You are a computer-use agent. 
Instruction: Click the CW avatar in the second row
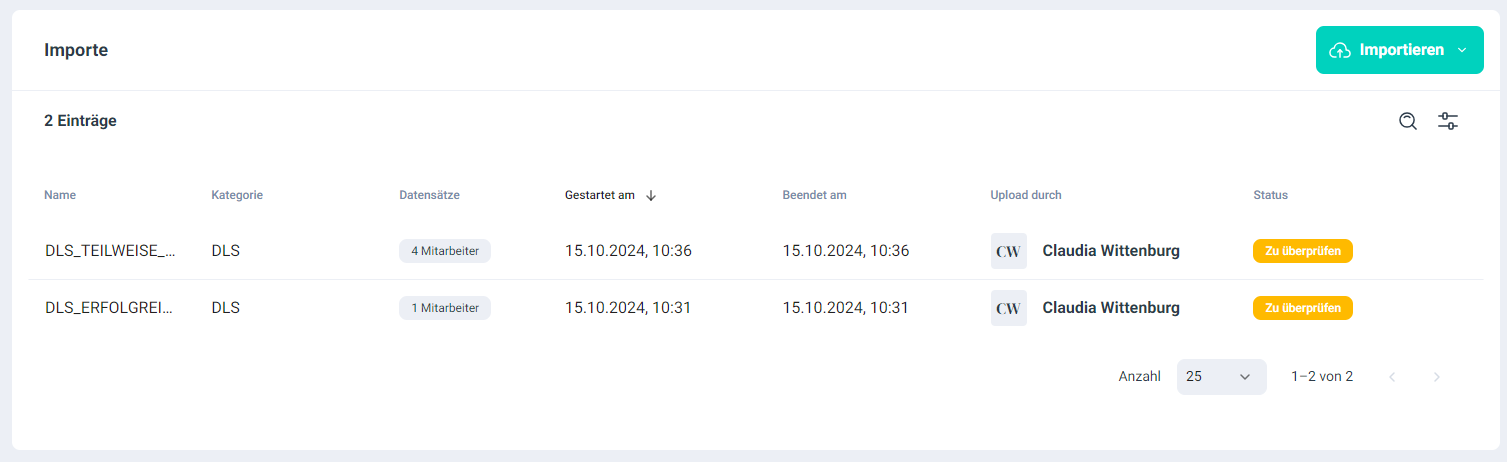(1008, 308)
